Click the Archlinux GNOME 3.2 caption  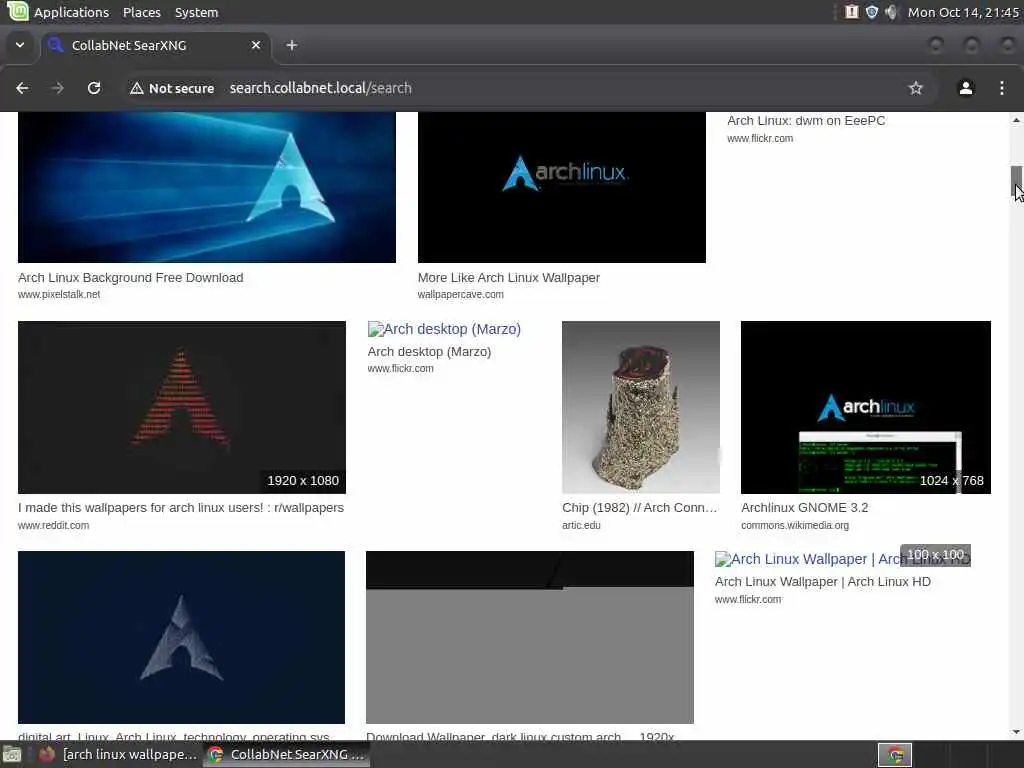805,507
